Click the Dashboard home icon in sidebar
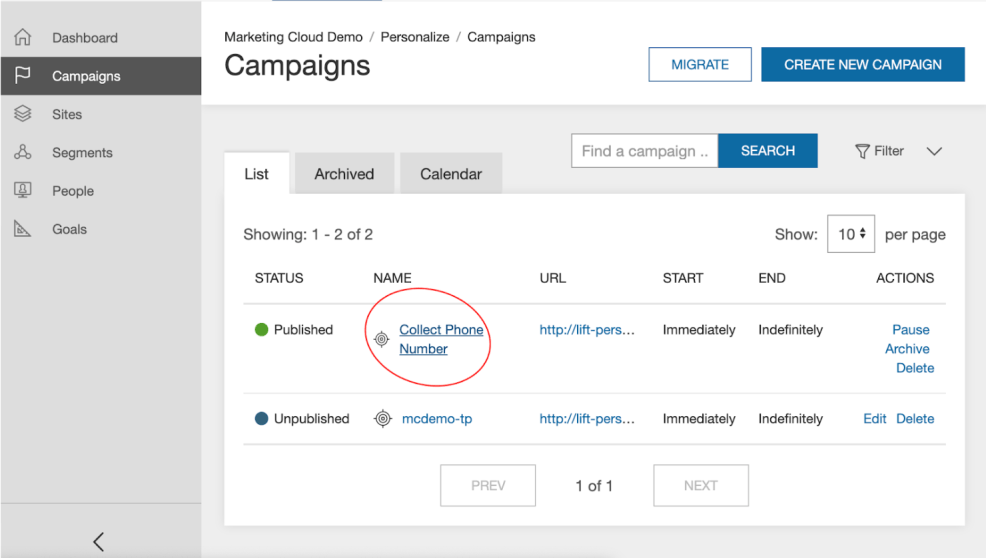Image resolution: width=986 pixels, height=558 pixels. pyautogui.click(x=22, y=38)
